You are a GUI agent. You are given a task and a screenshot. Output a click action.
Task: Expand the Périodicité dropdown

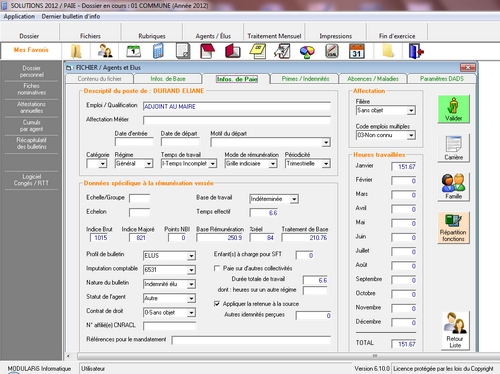pyautogui.click(x=326, y=164)
